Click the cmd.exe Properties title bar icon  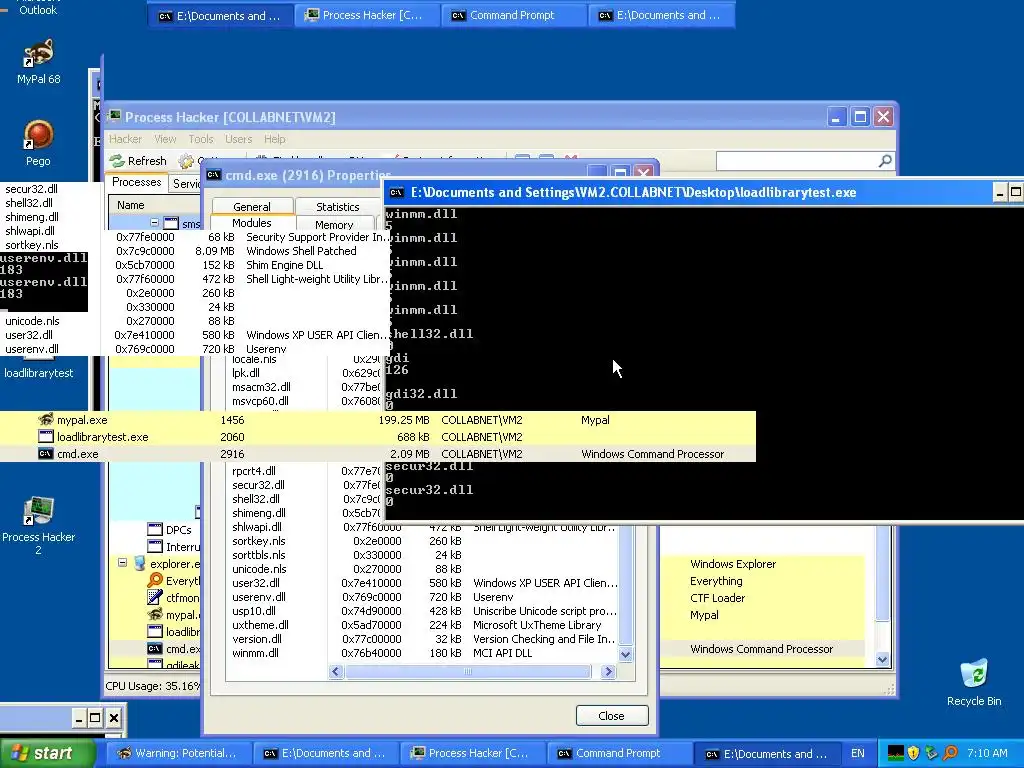tap(214, 175)
